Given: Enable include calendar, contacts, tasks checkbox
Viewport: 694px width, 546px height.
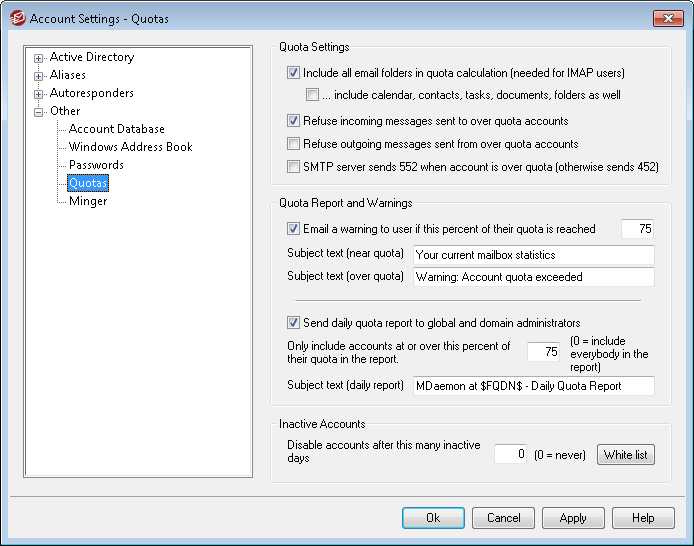Looking at the screenshot, I should tap(313, 96).
